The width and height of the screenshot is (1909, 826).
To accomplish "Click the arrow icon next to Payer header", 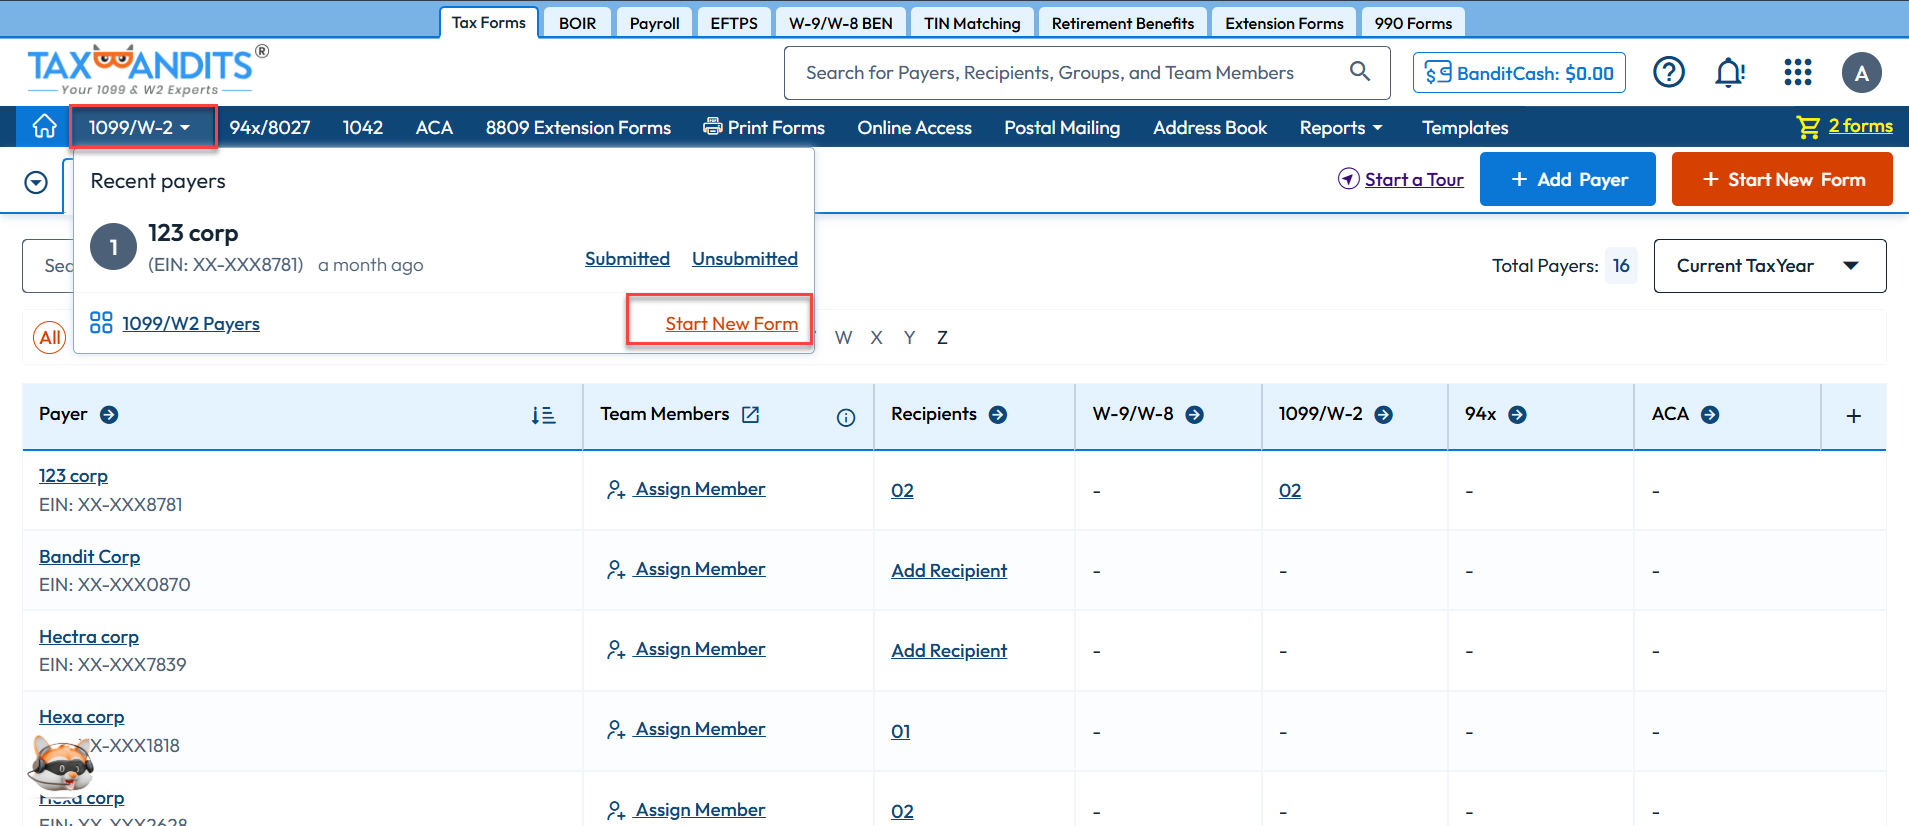I will 109,414.
